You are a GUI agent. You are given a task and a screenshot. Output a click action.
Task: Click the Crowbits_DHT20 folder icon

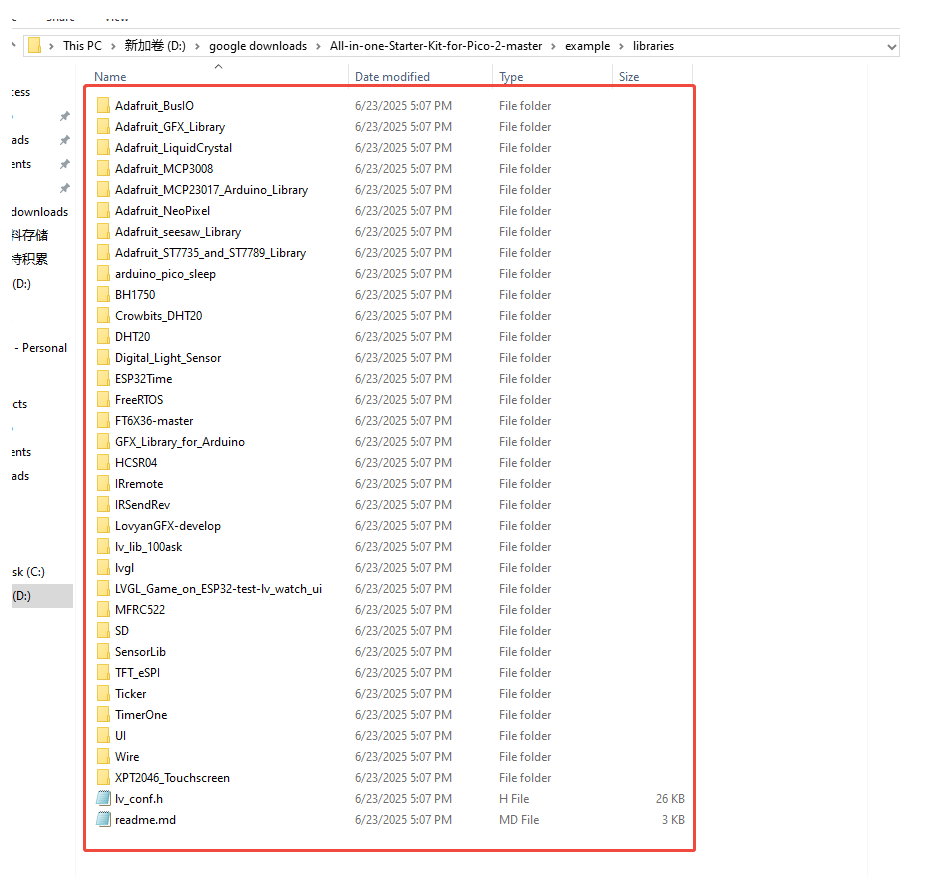click(x=103, y=315)
